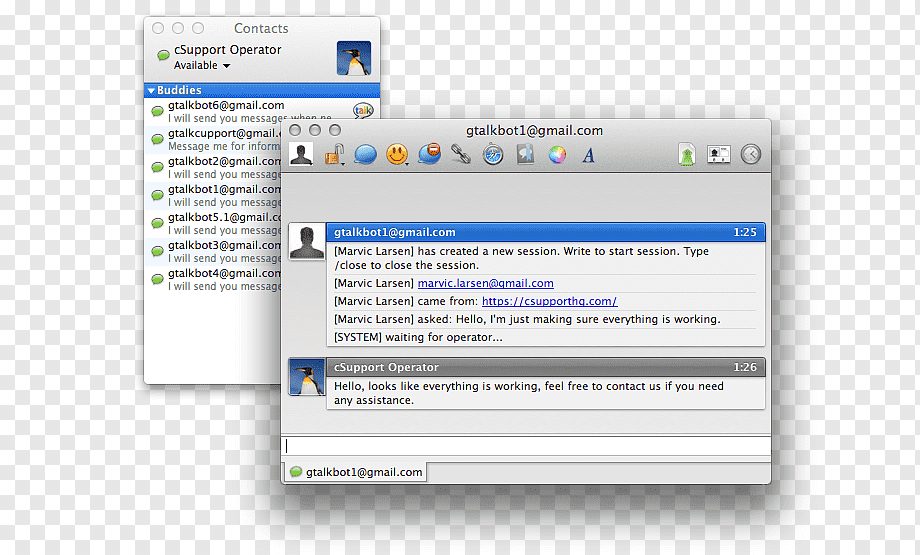
Task: Click green status bubble next to gtalkbot3
Action: pos(157,251)
